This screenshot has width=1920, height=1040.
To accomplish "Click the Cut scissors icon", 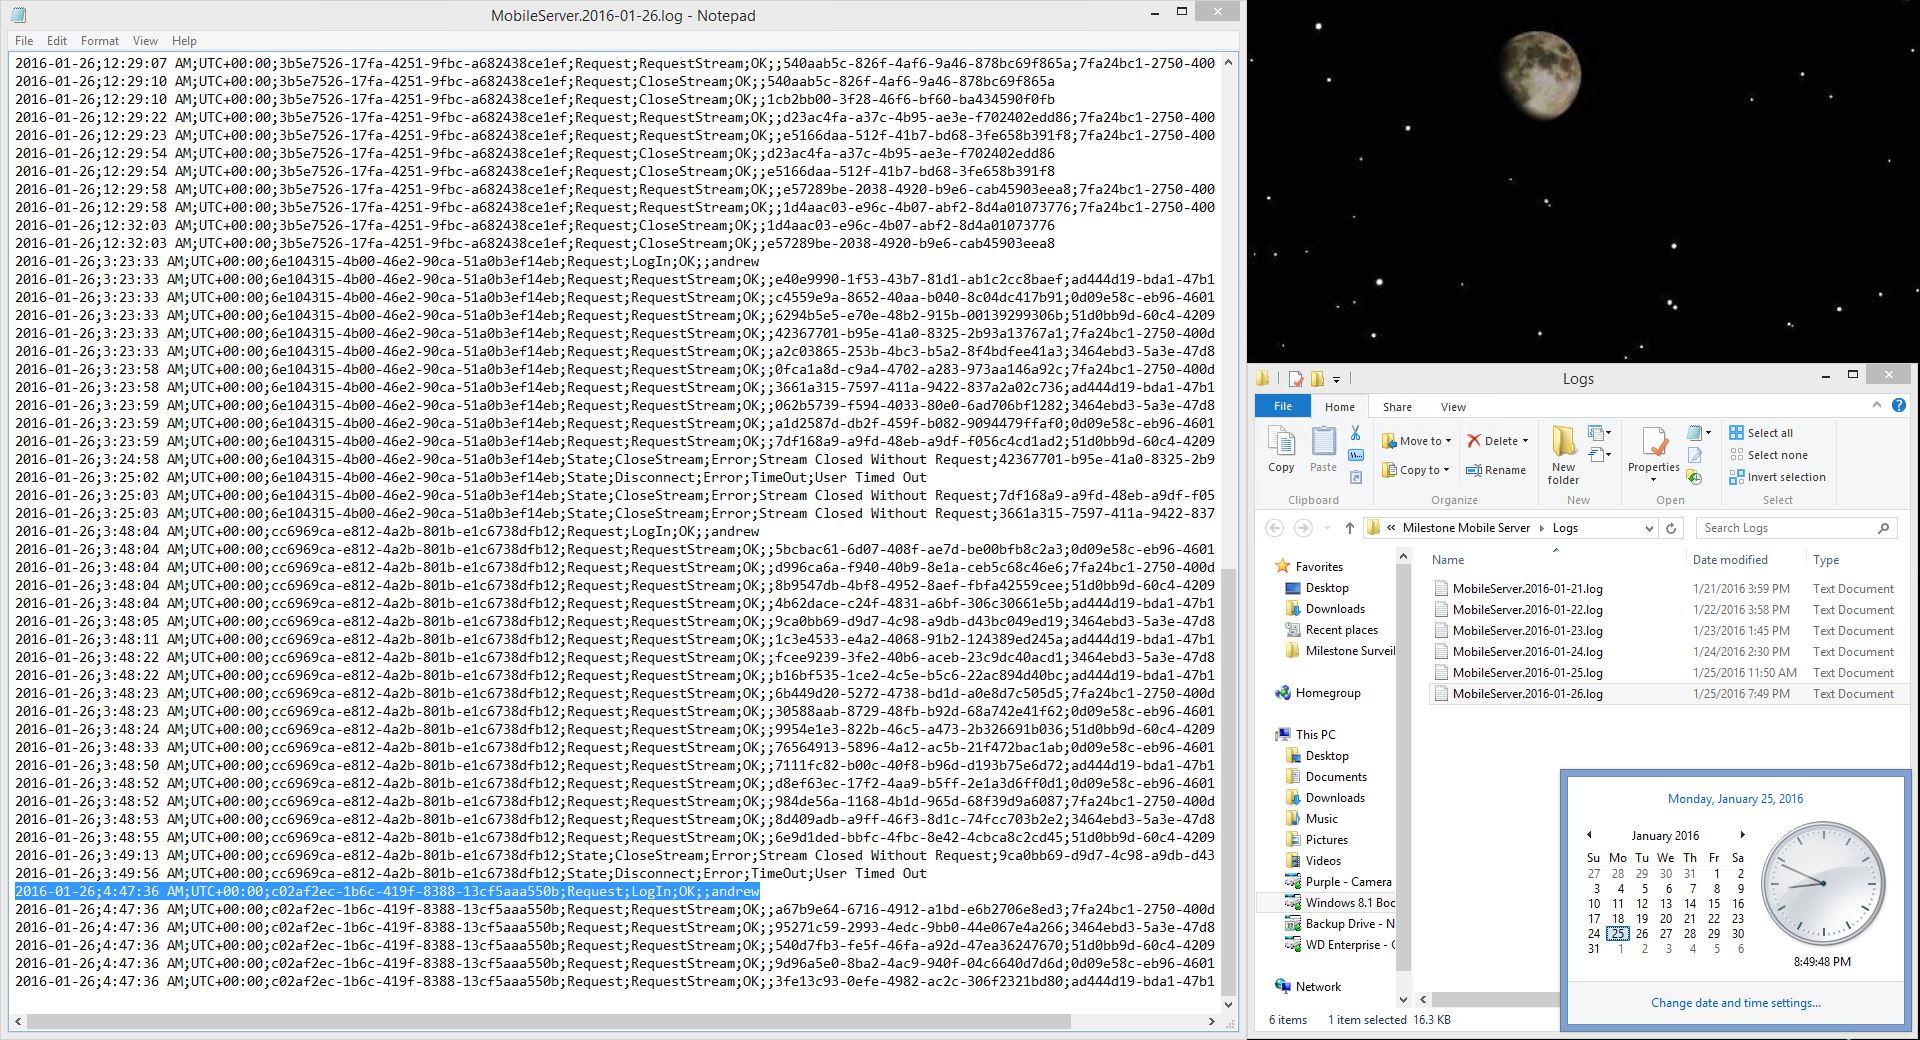I will (x=1355, y=433).
